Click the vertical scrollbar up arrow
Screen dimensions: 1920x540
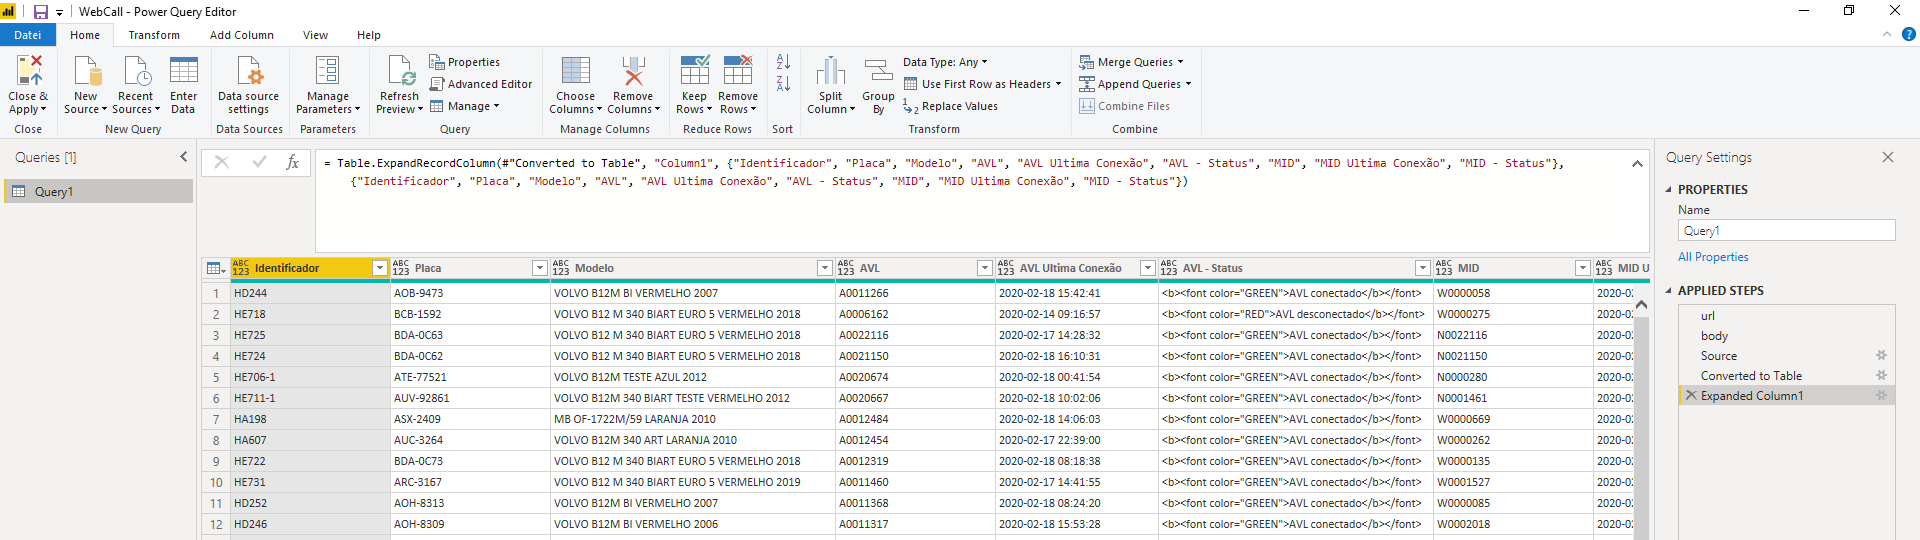click(1641, 305)
